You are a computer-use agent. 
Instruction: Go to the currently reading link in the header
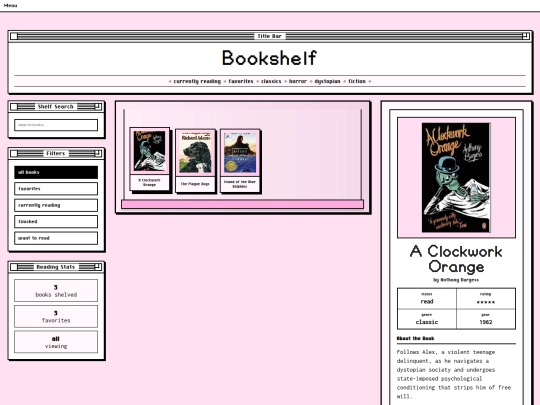click(197, 81)
